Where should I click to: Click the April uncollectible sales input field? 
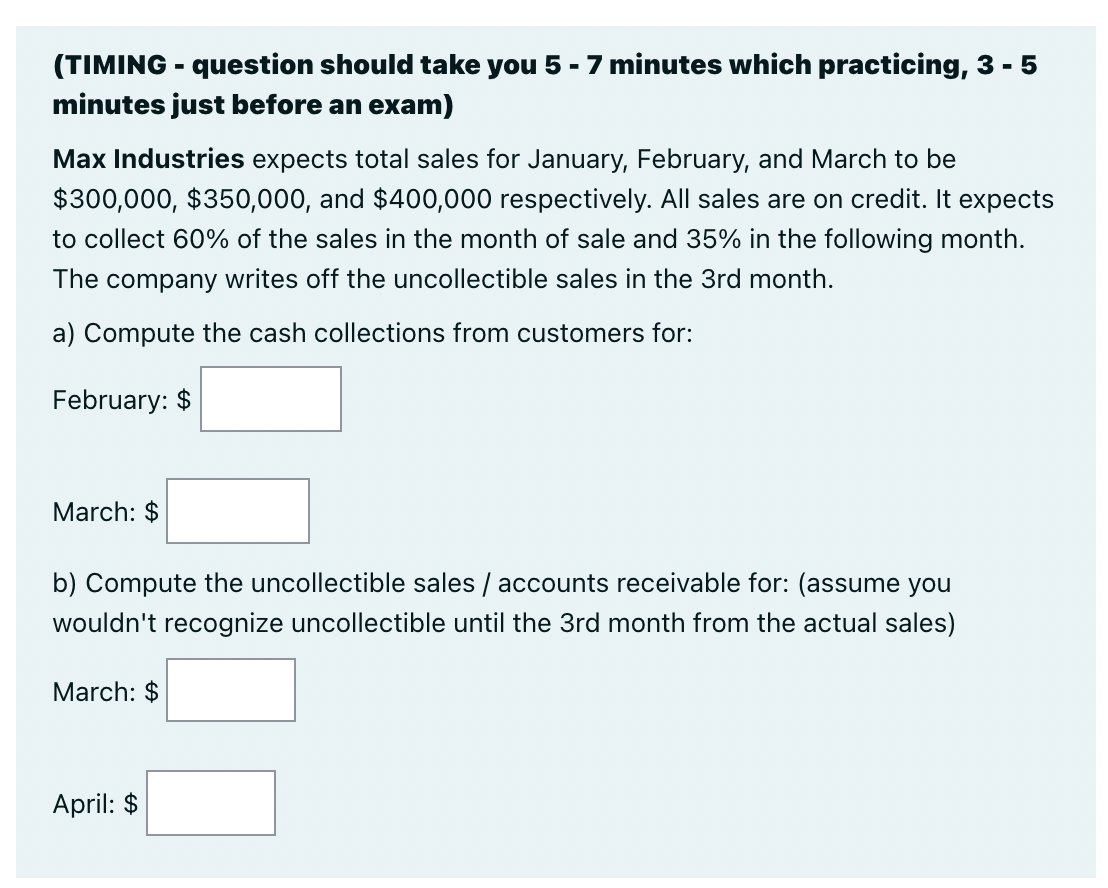coord(211,803)
